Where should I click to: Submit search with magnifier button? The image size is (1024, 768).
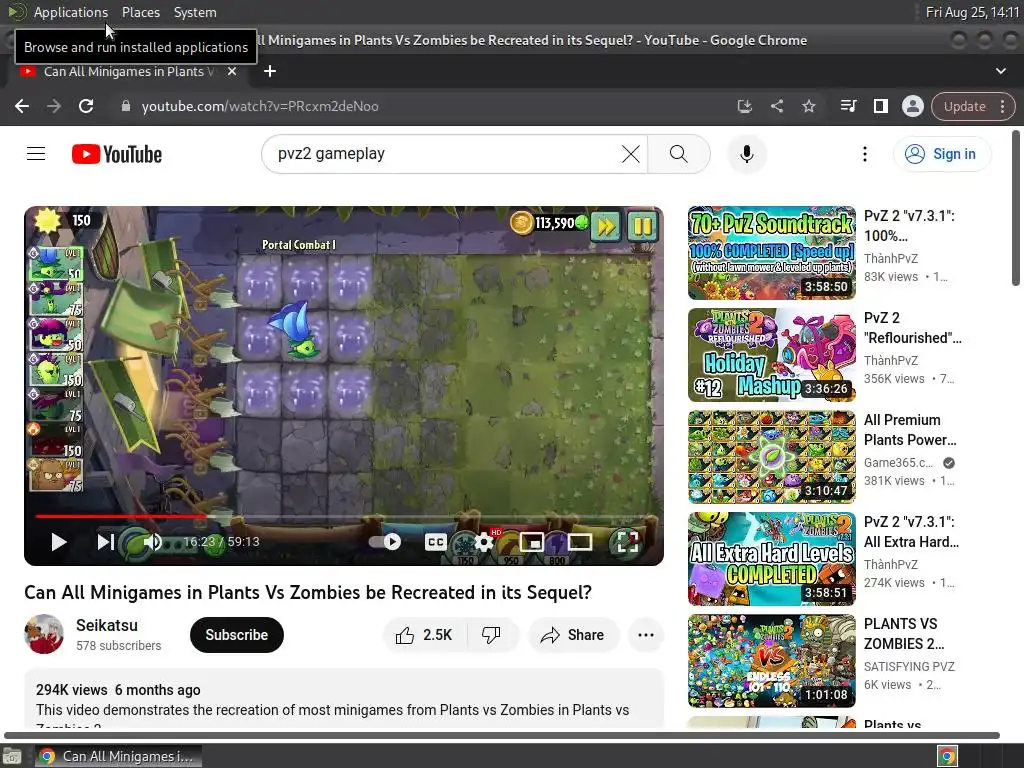(679, 154)
